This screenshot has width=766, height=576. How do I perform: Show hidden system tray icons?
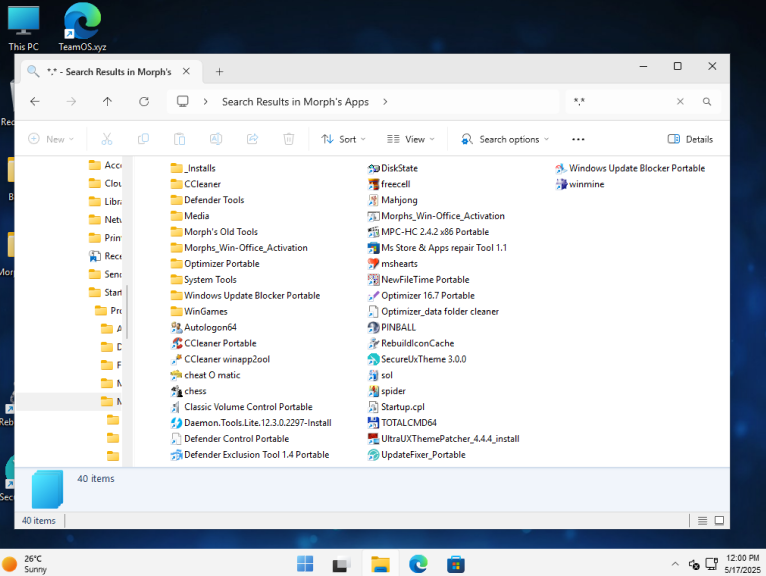click(x=675, y=564)
